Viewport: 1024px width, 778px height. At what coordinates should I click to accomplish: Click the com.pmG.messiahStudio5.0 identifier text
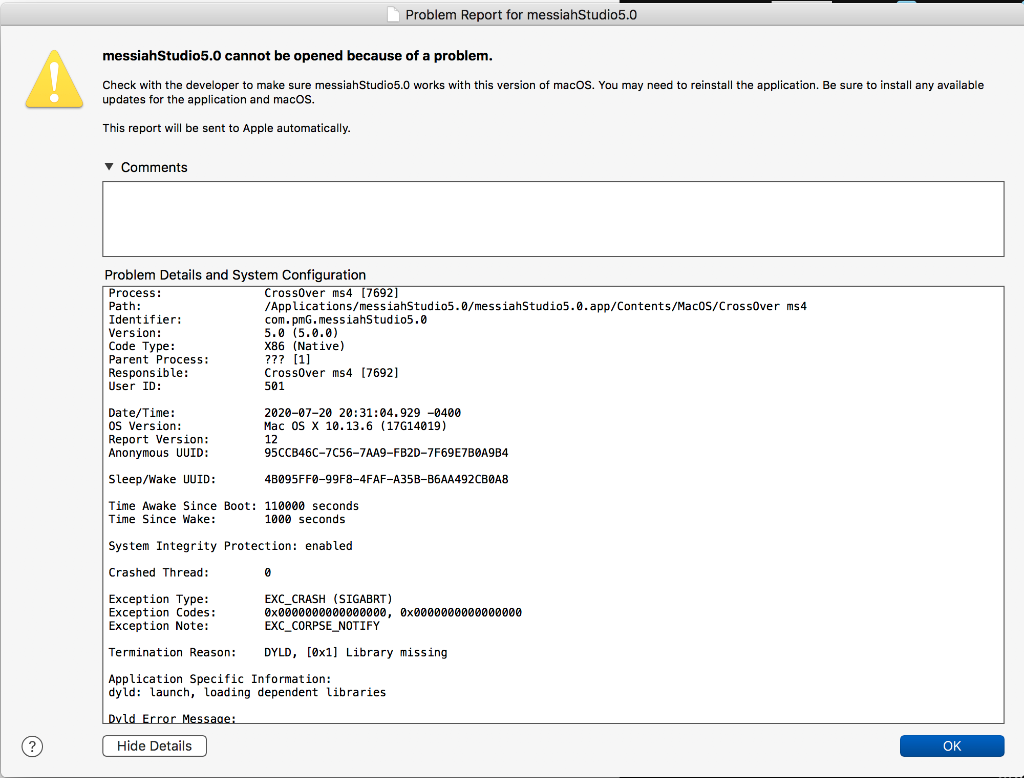[x=345, y=320]
